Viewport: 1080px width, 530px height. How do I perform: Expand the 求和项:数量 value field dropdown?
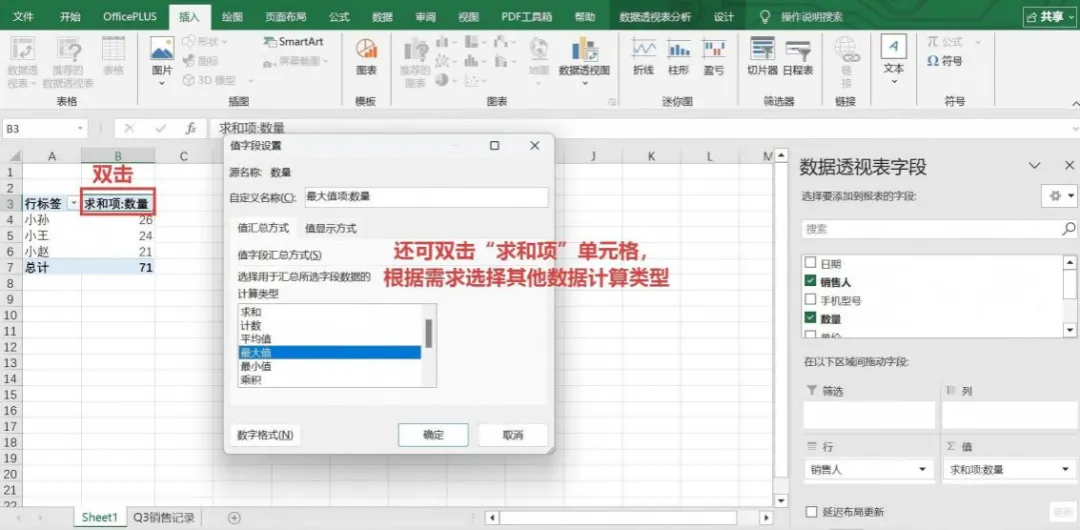1067,470
